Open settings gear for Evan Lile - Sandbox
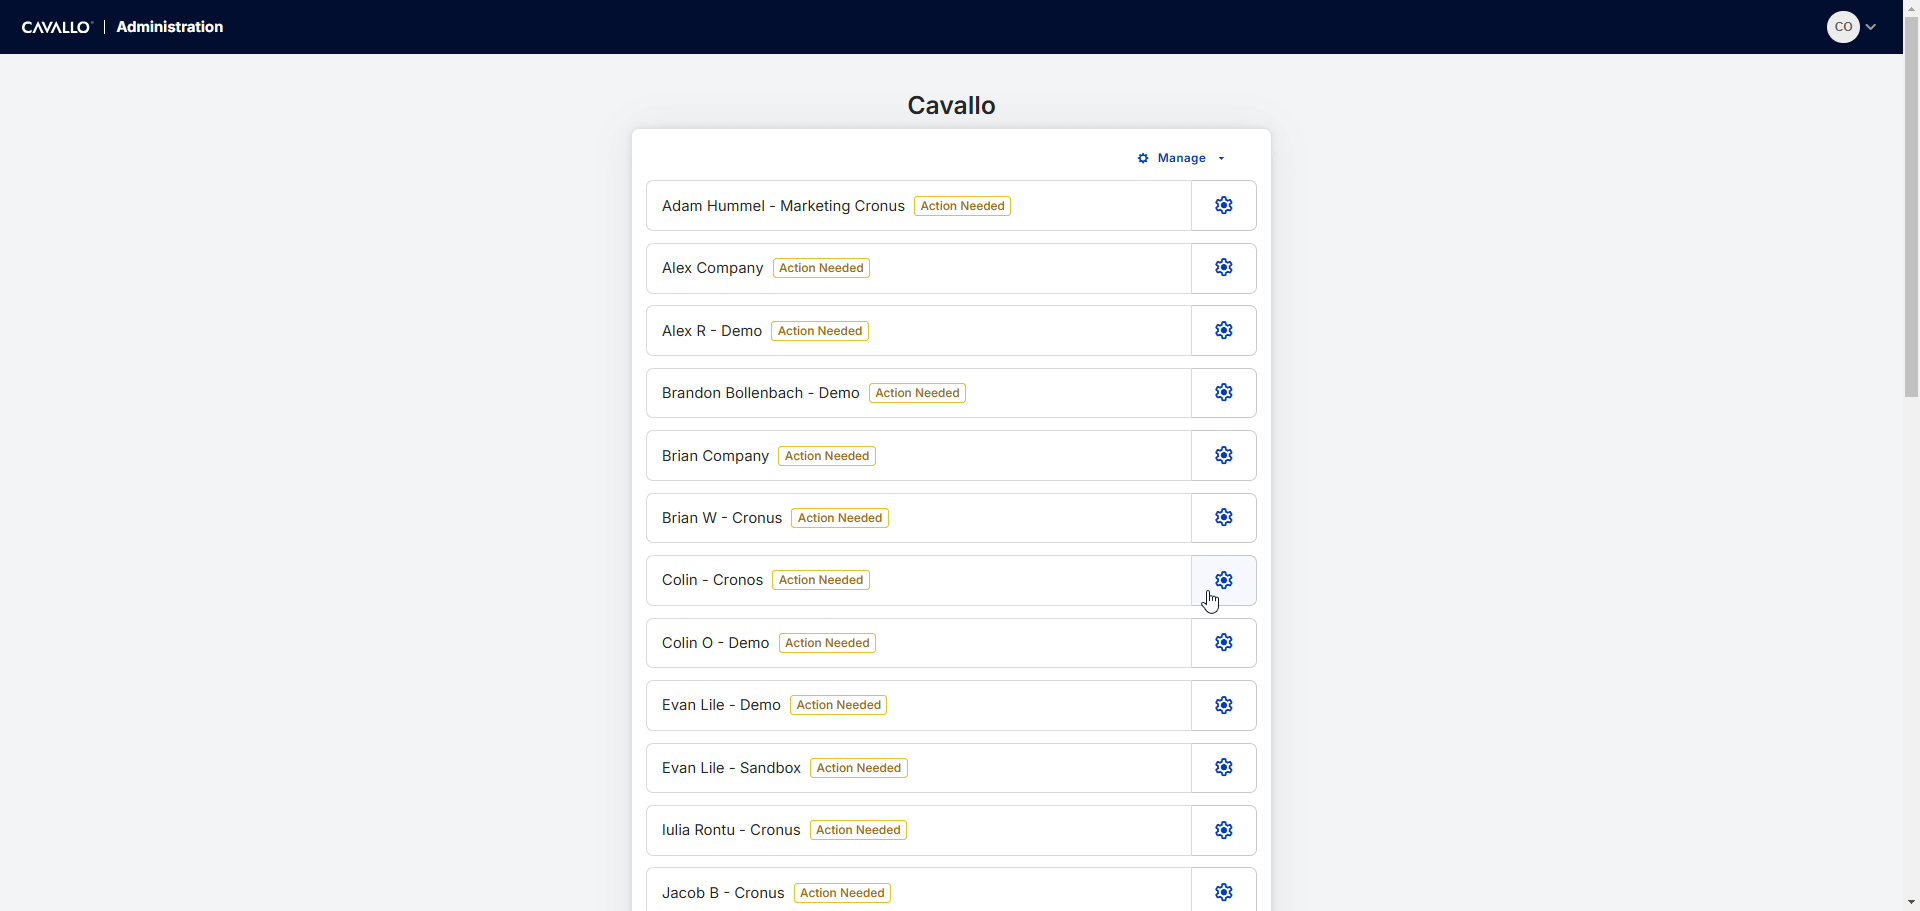 point(1224,768)
